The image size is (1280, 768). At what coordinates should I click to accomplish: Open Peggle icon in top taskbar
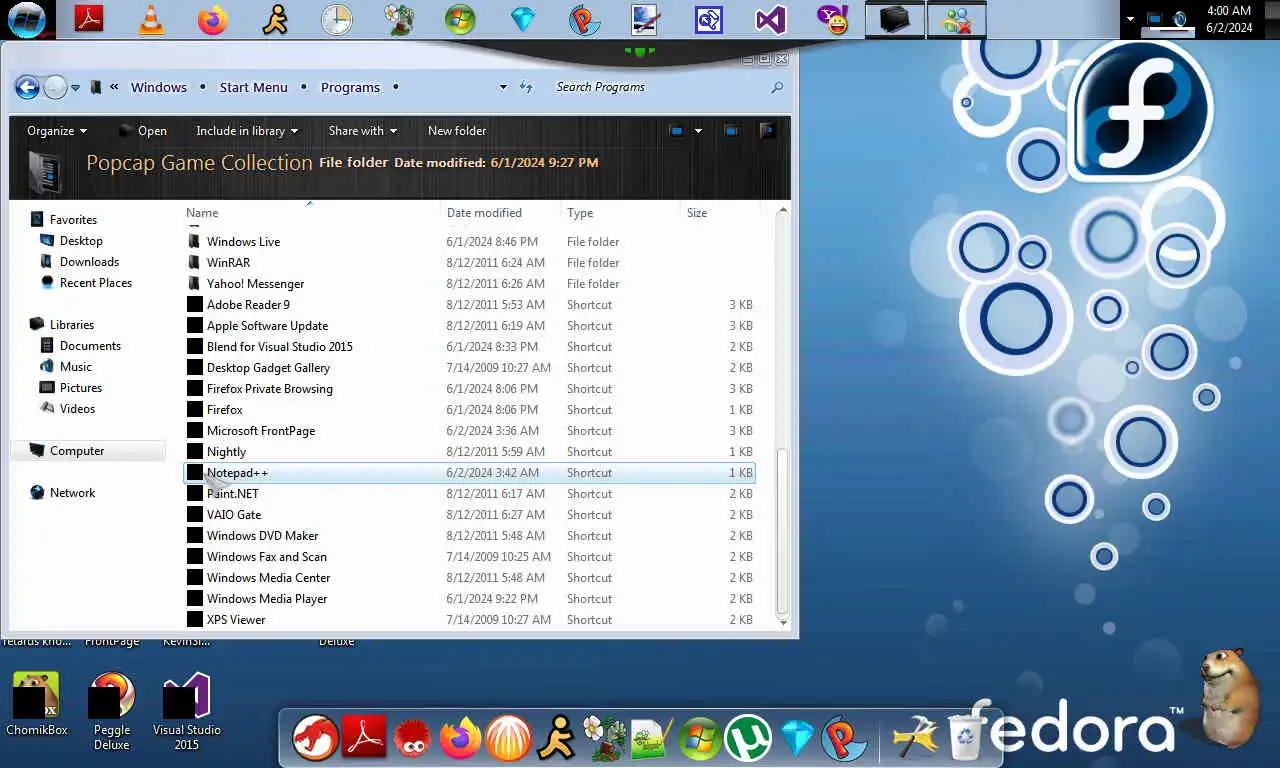585,19
